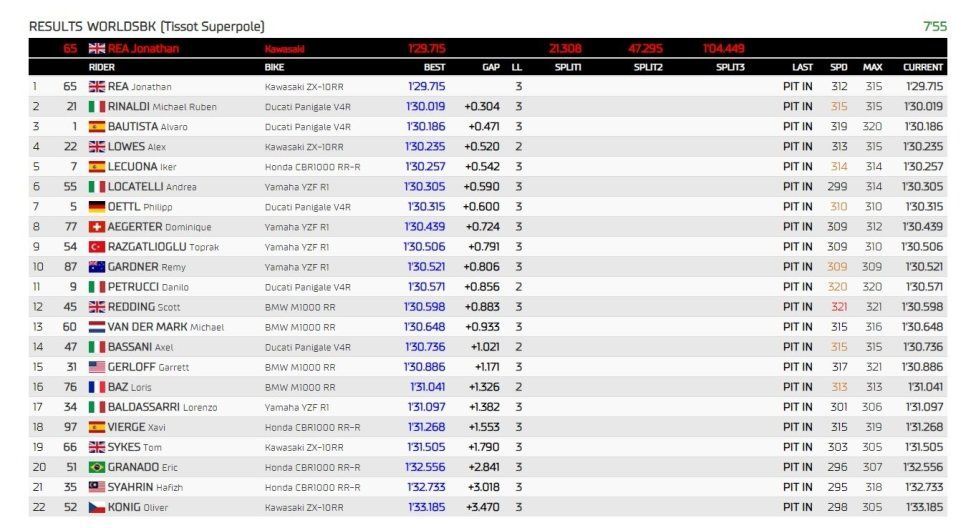The width and height of the screenshot is (976, 528).
Task: Click the BEST column header
Action: [x=434, y=67]
